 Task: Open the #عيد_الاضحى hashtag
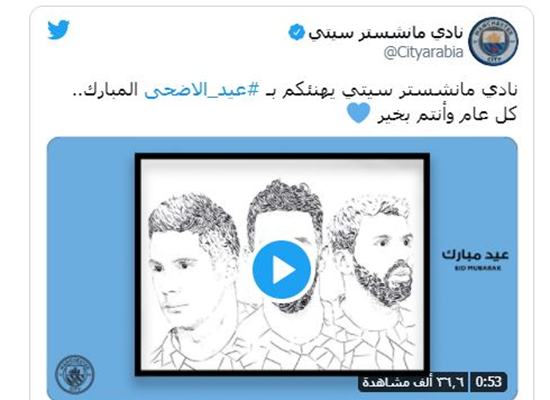tap(202, 90)
